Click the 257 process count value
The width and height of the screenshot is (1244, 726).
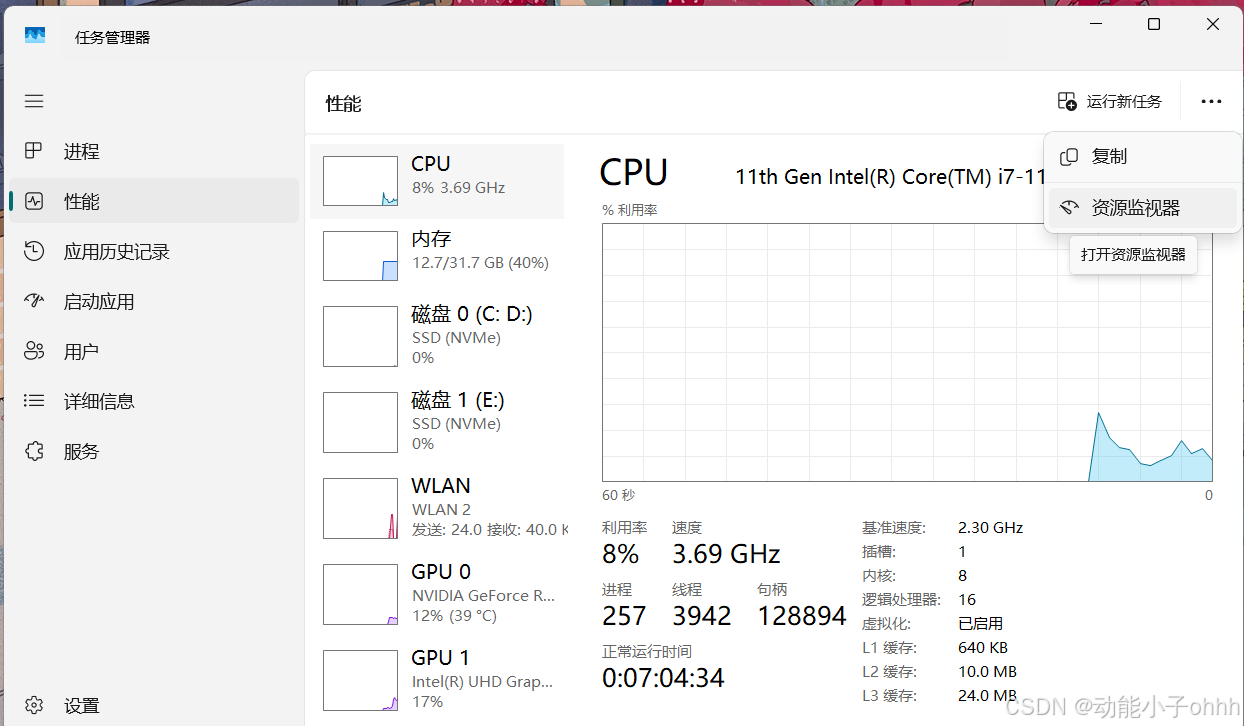click(x=624, y=616)
